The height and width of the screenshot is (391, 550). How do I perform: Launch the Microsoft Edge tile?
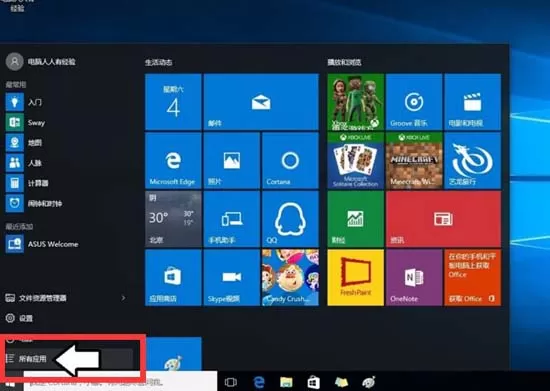173,160
